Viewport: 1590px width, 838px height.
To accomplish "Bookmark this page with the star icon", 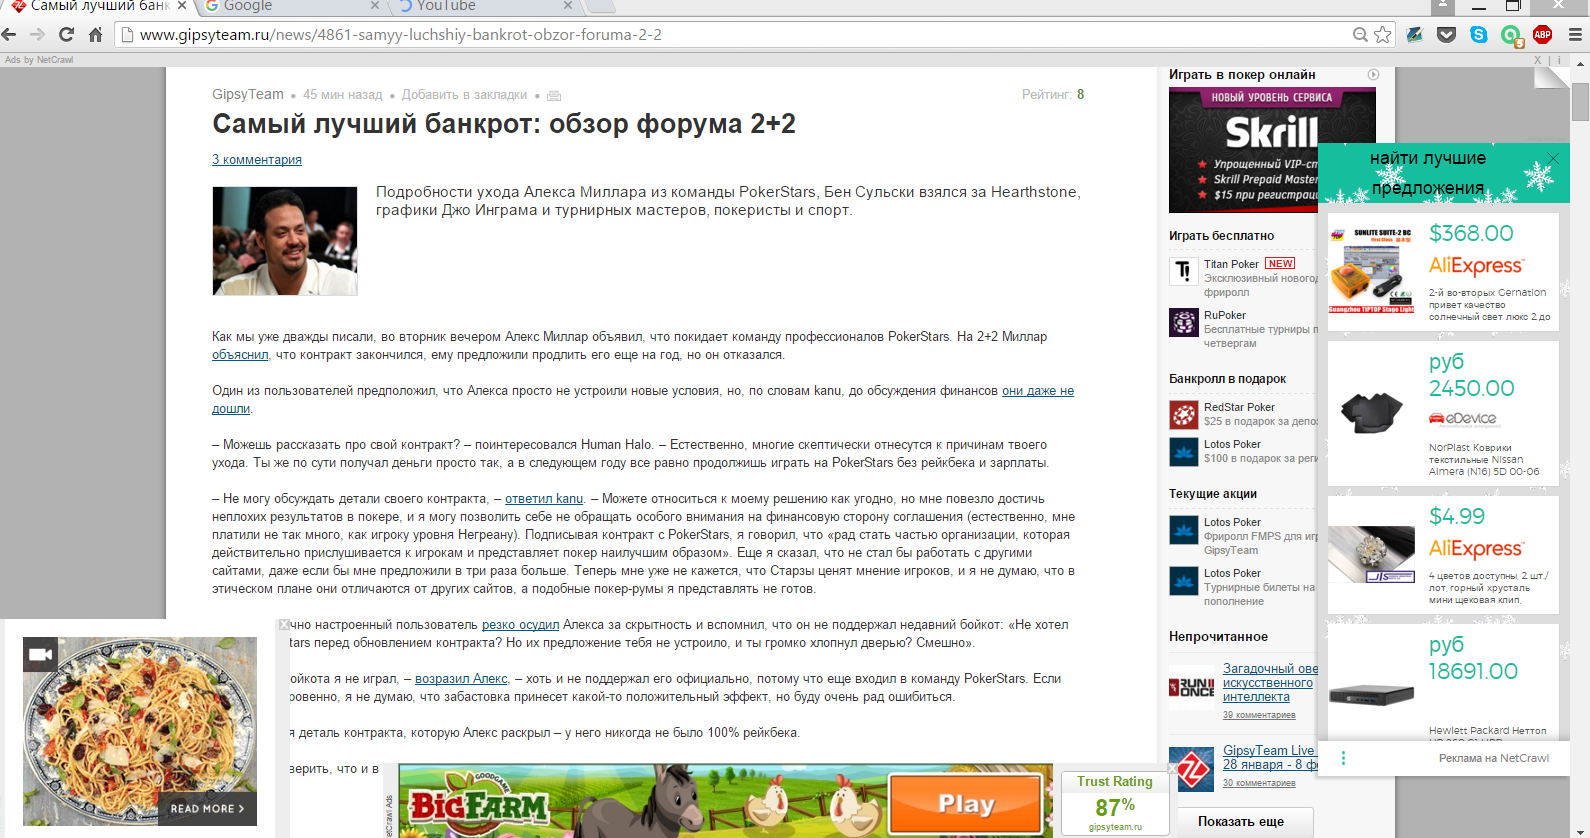I will [x=1383, y=35].
